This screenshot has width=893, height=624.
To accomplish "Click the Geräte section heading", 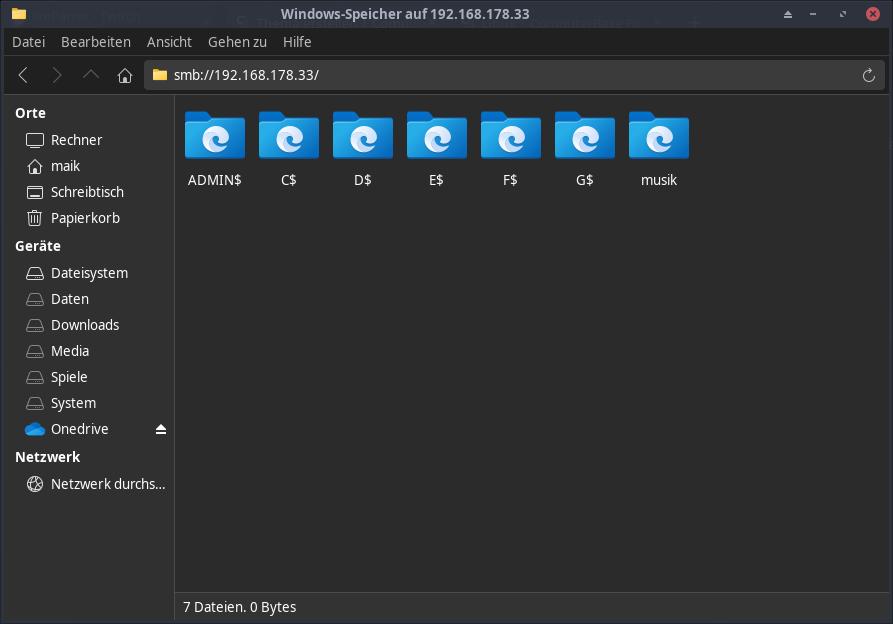I will [38, 246].
